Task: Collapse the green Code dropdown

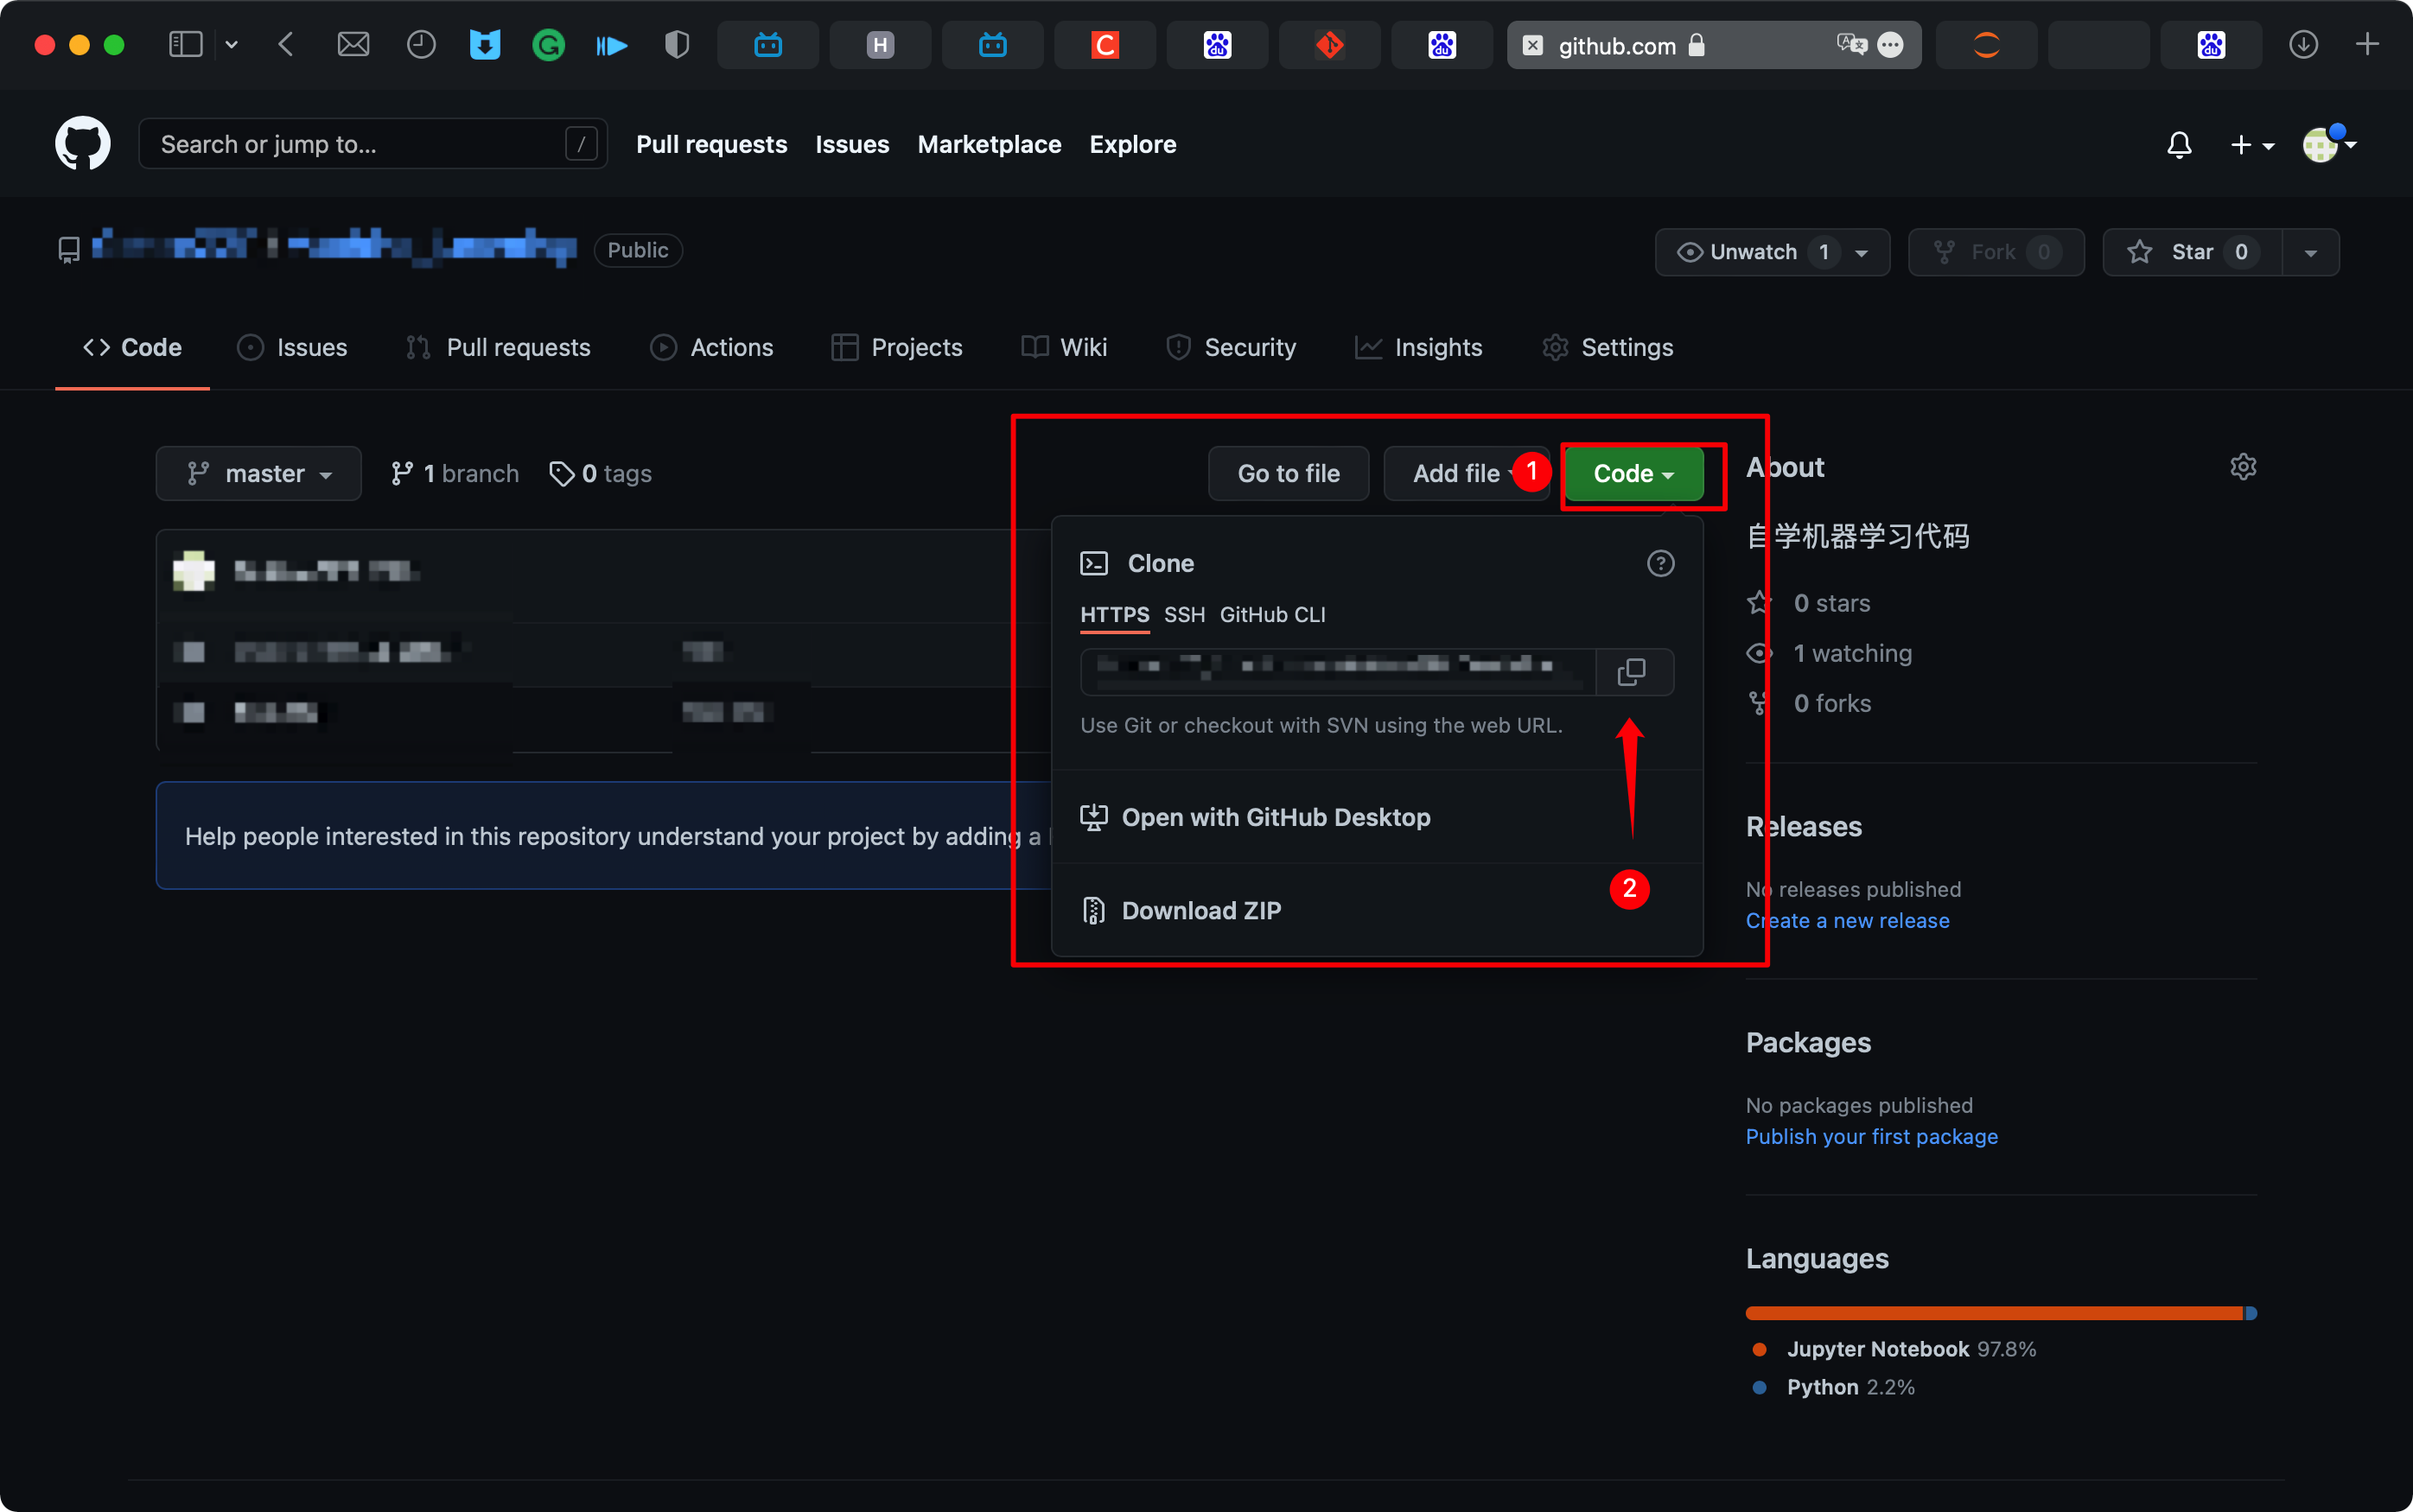Action: pos(1634,473)
